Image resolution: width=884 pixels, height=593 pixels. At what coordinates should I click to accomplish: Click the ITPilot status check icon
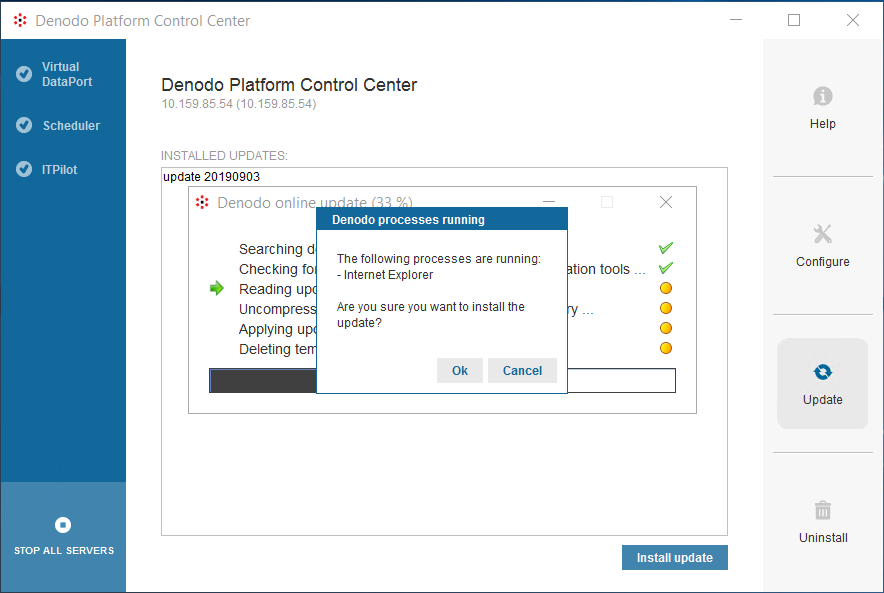click(24, 169)
